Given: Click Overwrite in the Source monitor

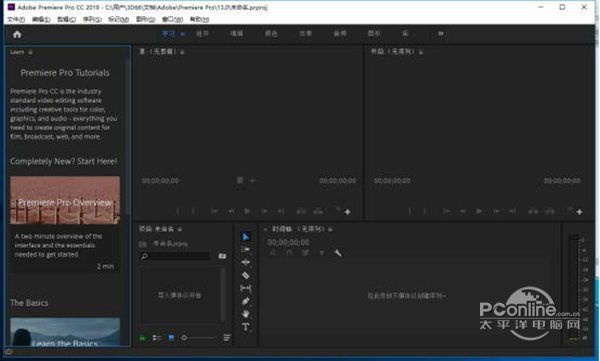Looking at the screenshot, I should (318, 211).
